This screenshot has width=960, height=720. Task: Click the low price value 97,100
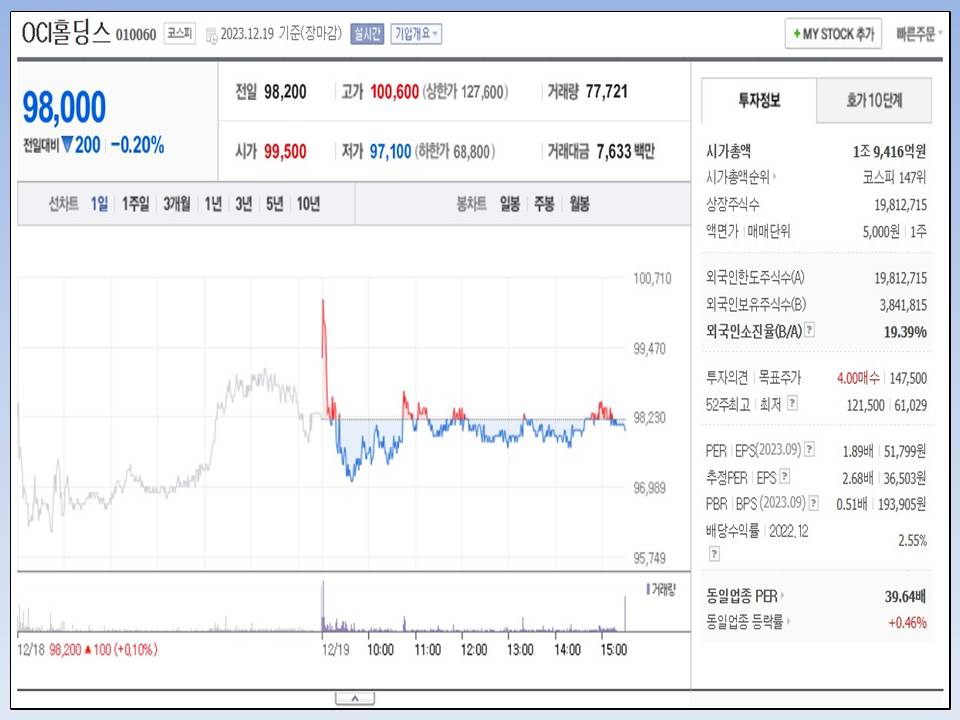pos(390,151)
